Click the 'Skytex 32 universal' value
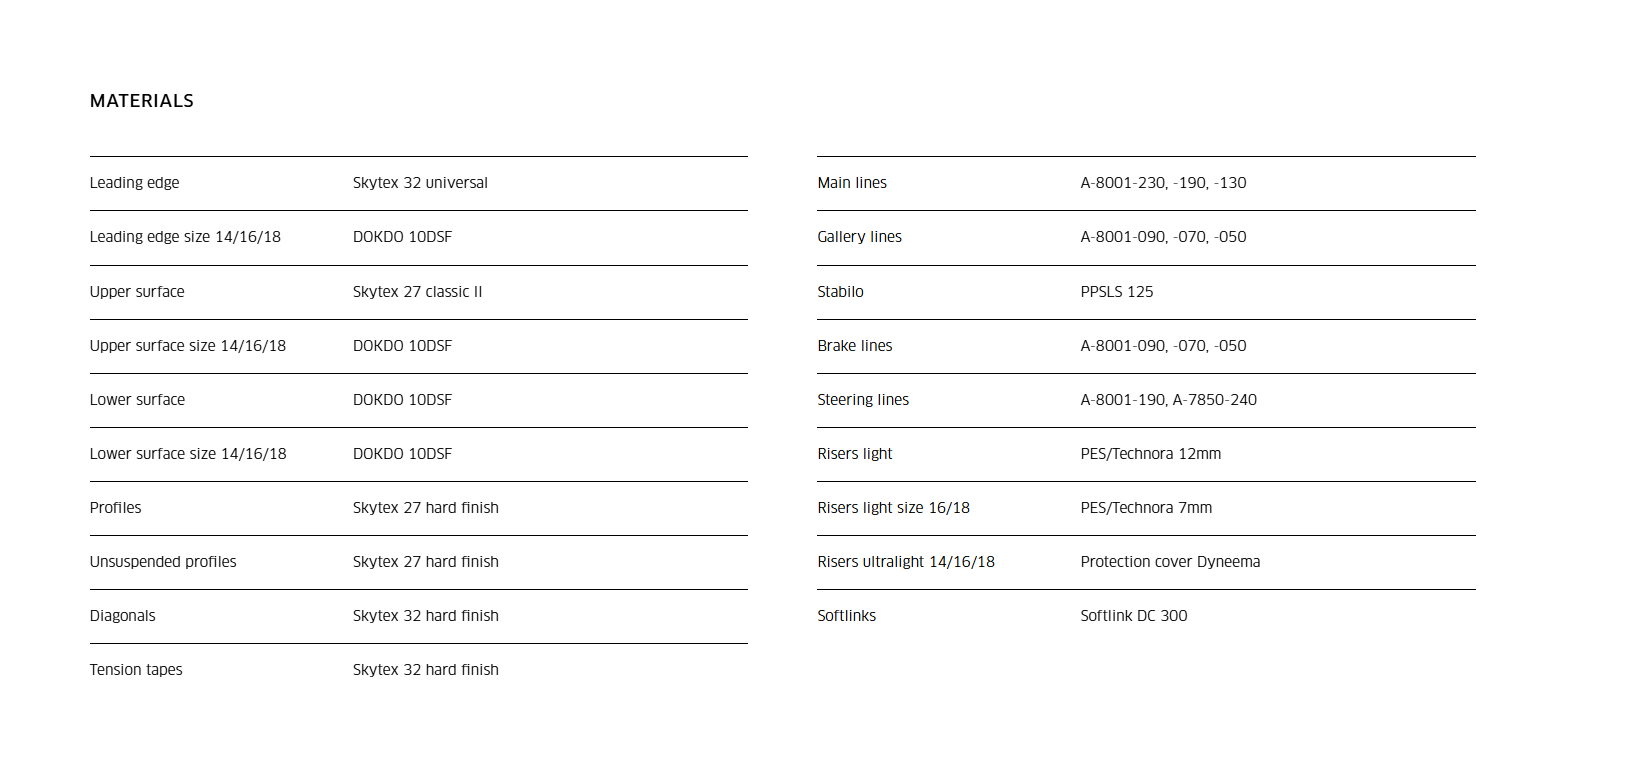The image size is (1641, 769). click(420, 183)
